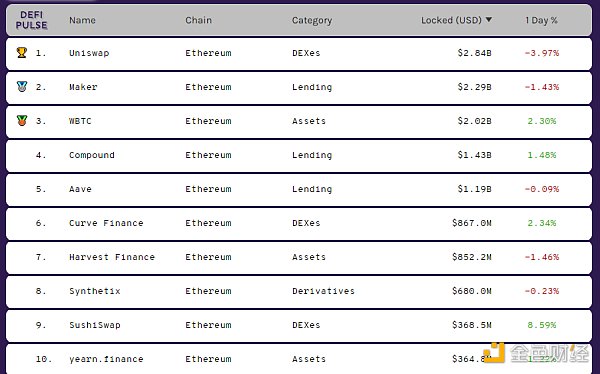
Task: Open the Curve Finance entry
Action: (x=106, y=223)
